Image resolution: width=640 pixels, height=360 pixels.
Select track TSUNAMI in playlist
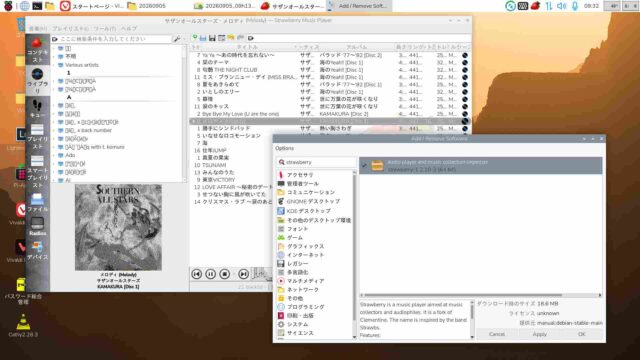pyautogui.click(x=214, y=165)
